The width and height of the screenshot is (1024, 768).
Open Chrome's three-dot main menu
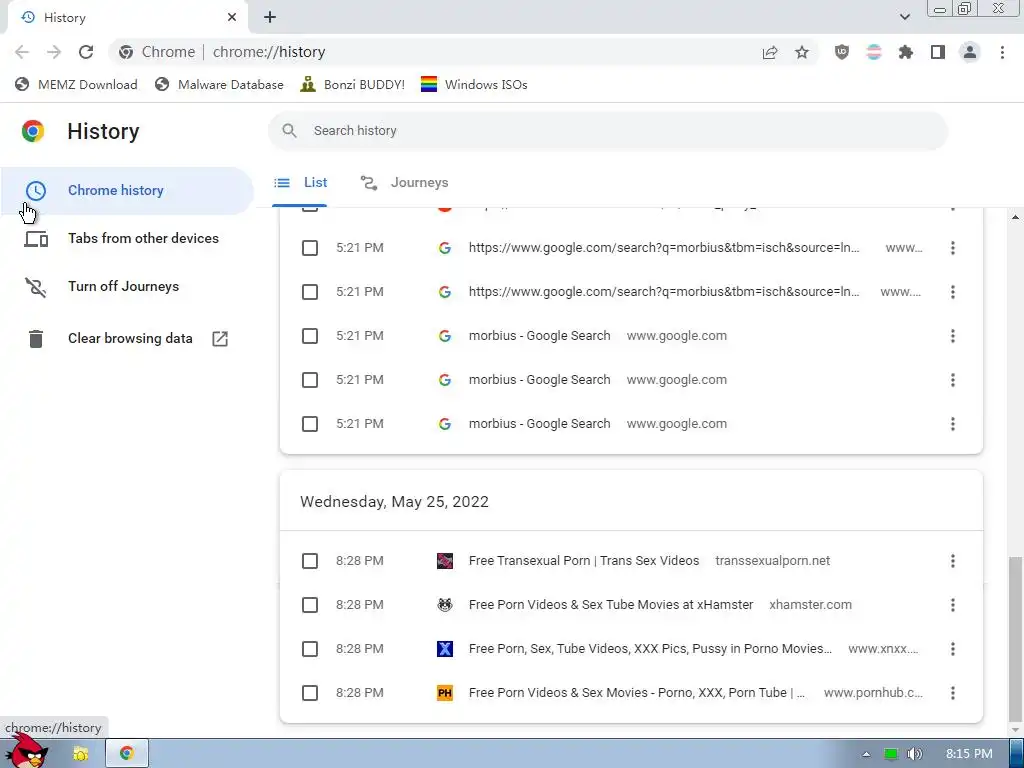pyautogui.click(x=1002, y=52)
